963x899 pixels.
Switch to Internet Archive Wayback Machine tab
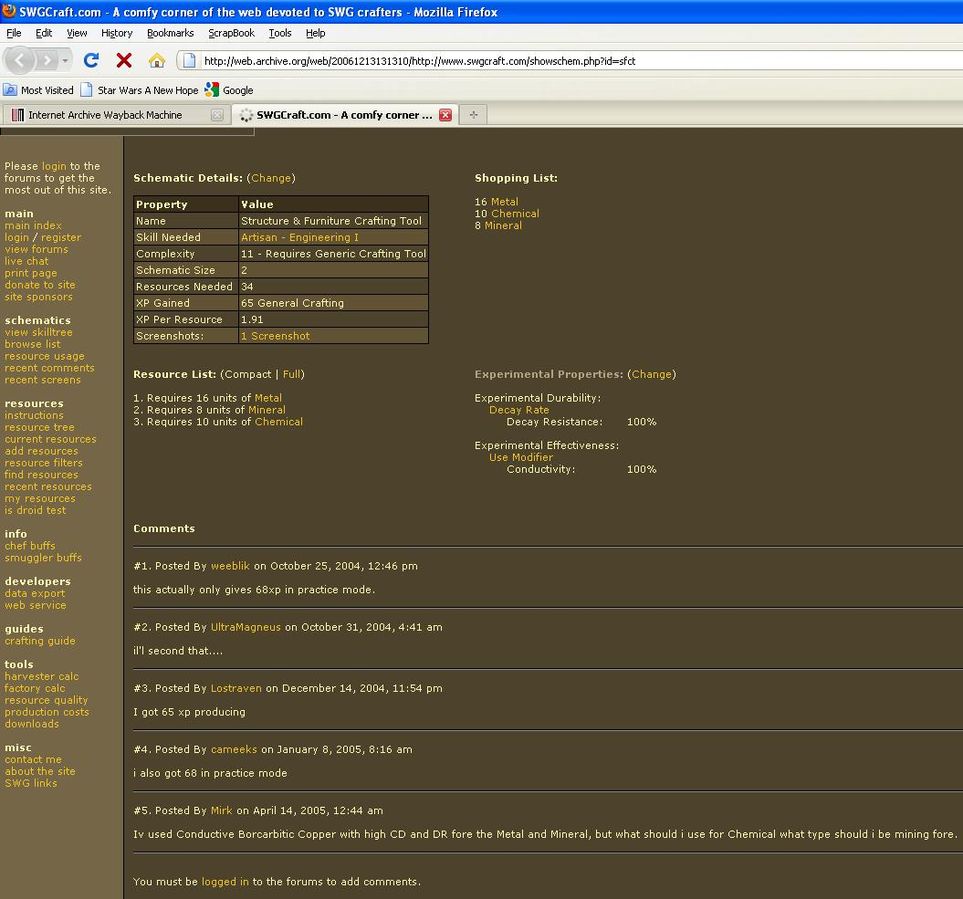(105, 115)
